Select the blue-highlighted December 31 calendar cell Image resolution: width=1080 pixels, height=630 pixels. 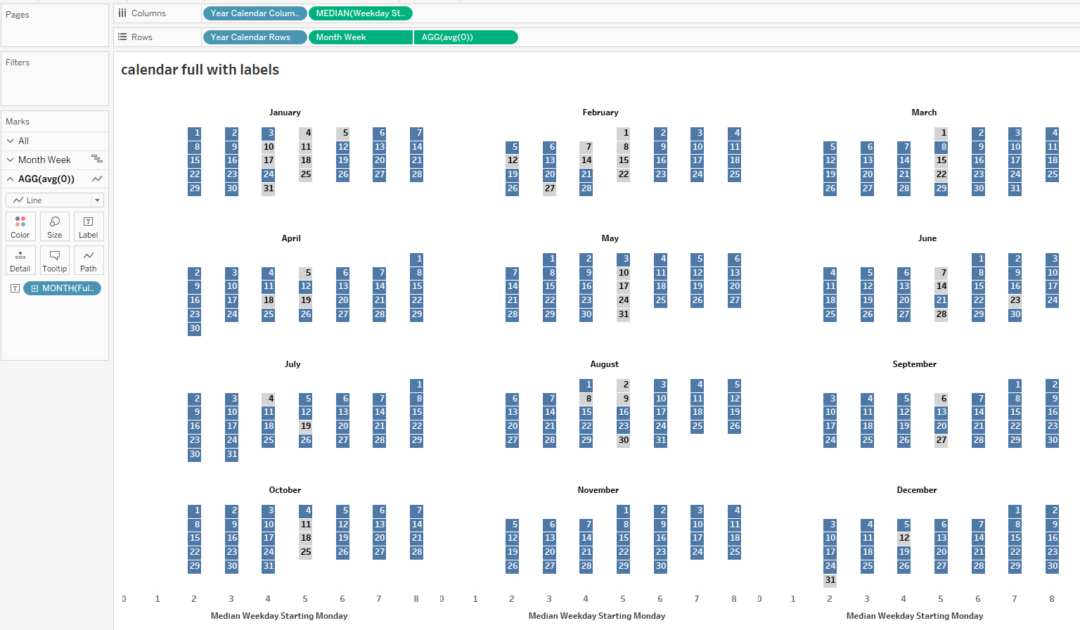[831, 580]
